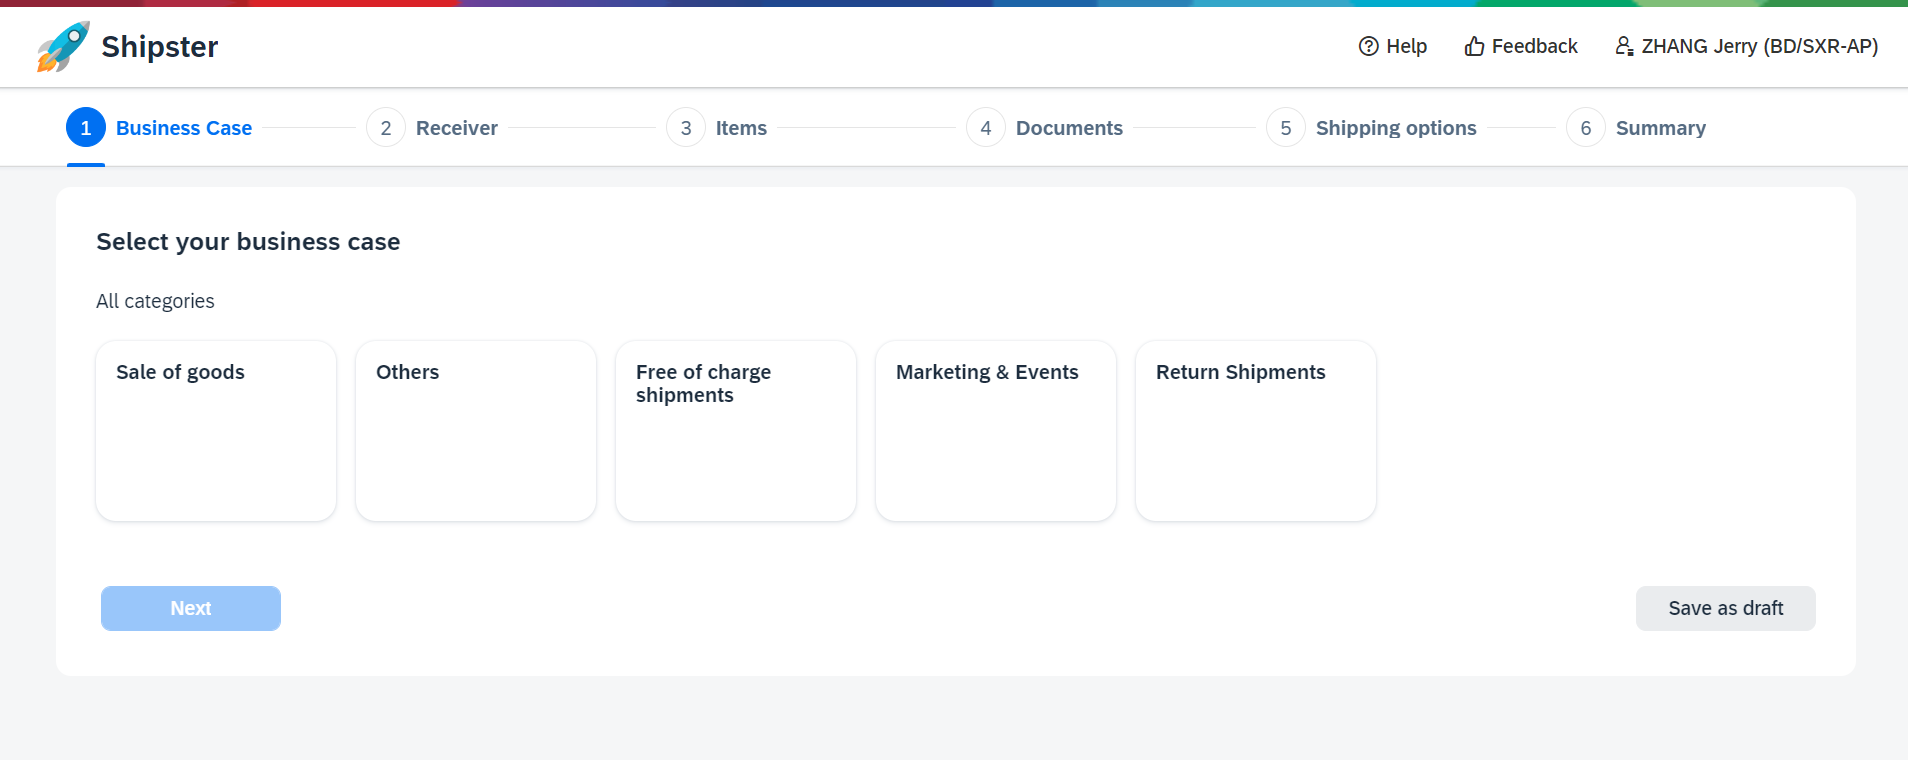The image size is (1908, 760).
Task: Click the step 2 number circle
Action: pos(386,128)
